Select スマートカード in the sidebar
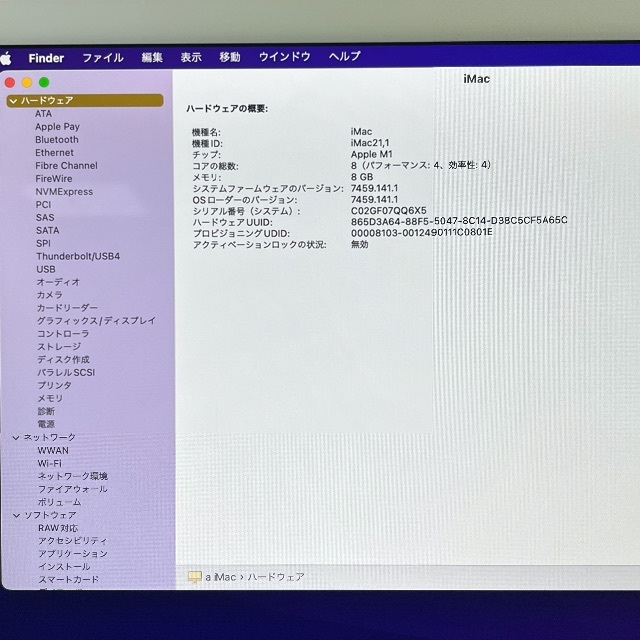 click(69, 580)
